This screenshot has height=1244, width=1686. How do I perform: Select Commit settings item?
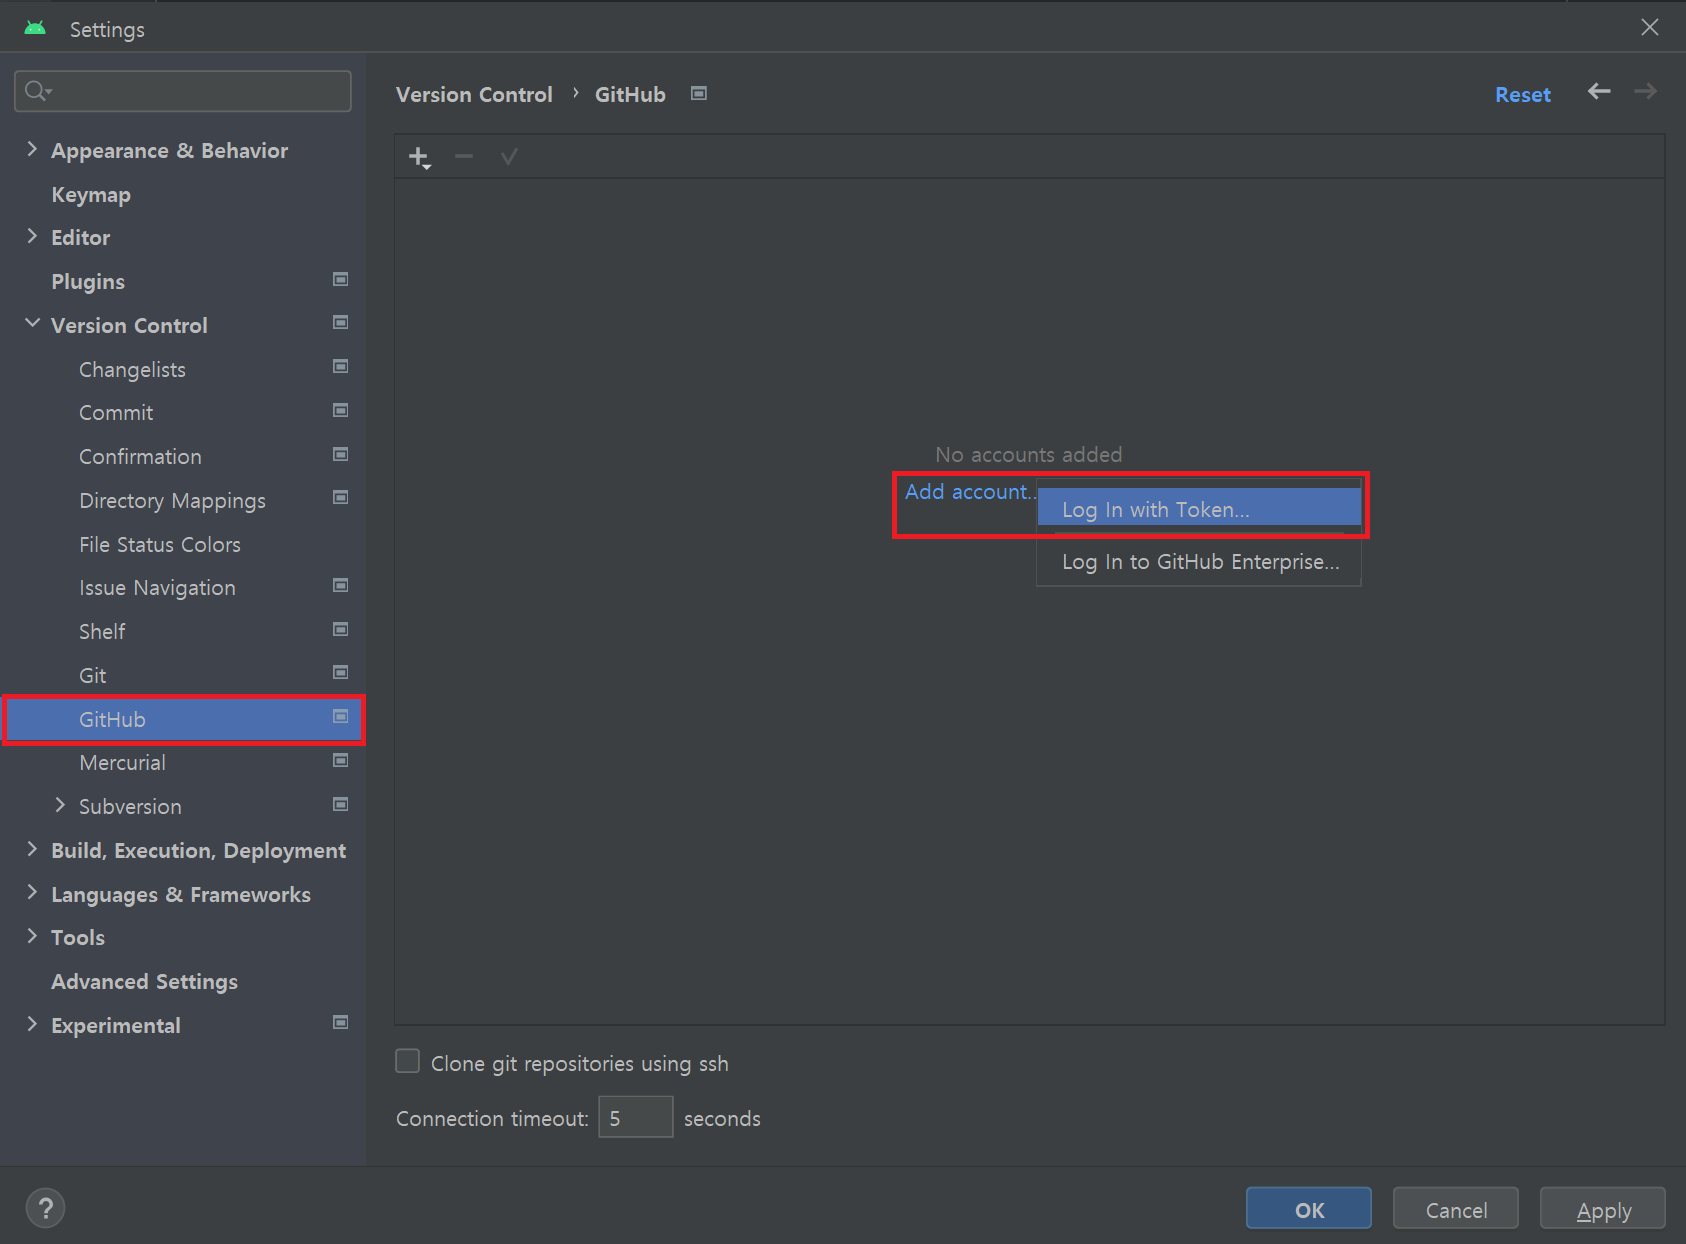pos(116,413)
